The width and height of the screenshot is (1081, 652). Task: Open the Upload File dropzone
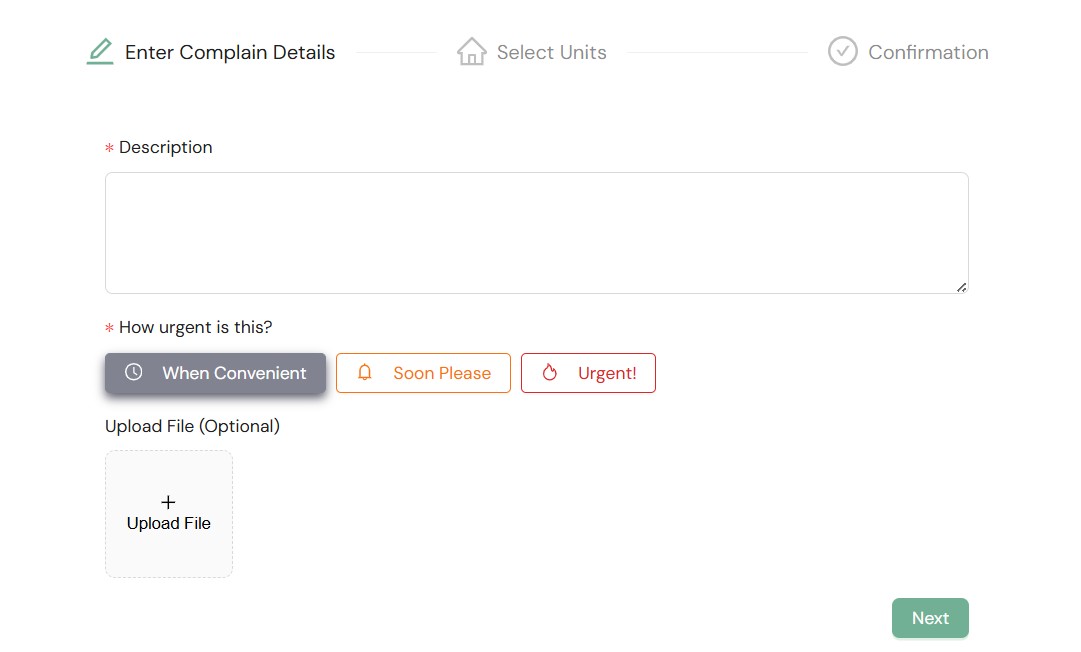click(x=169, y=514)
